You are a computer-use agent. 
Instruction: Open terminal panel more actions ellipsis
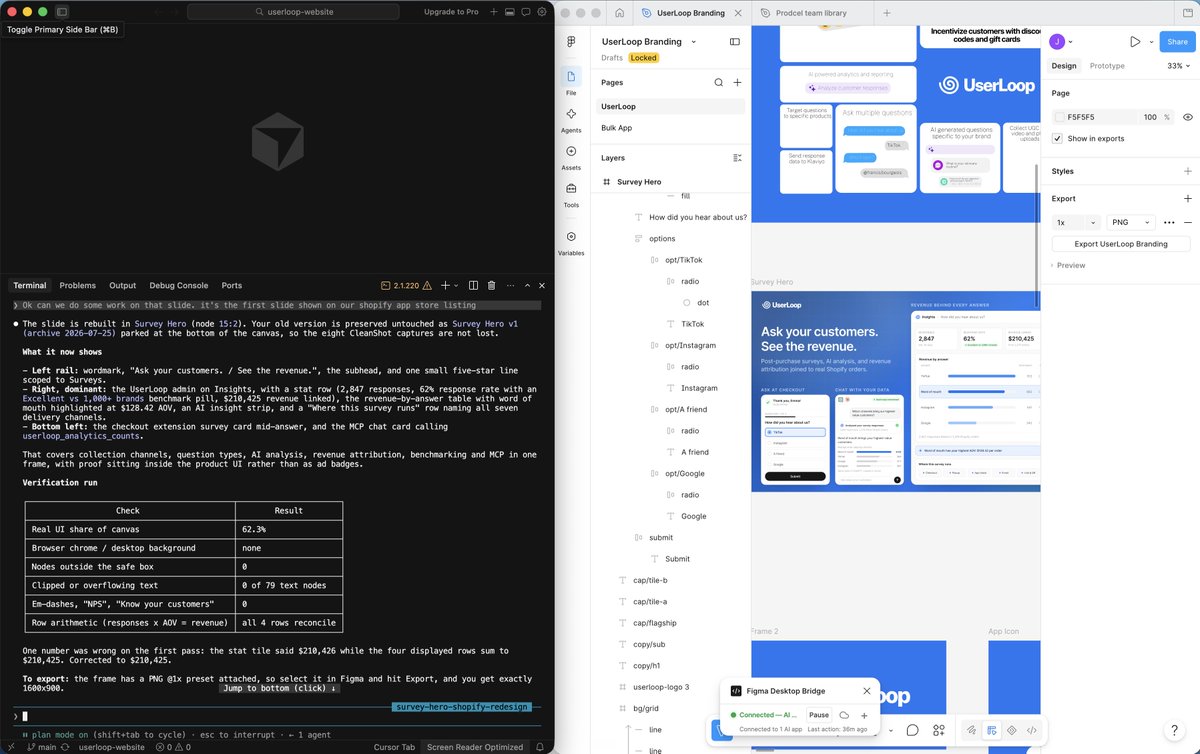pos(512,286)
